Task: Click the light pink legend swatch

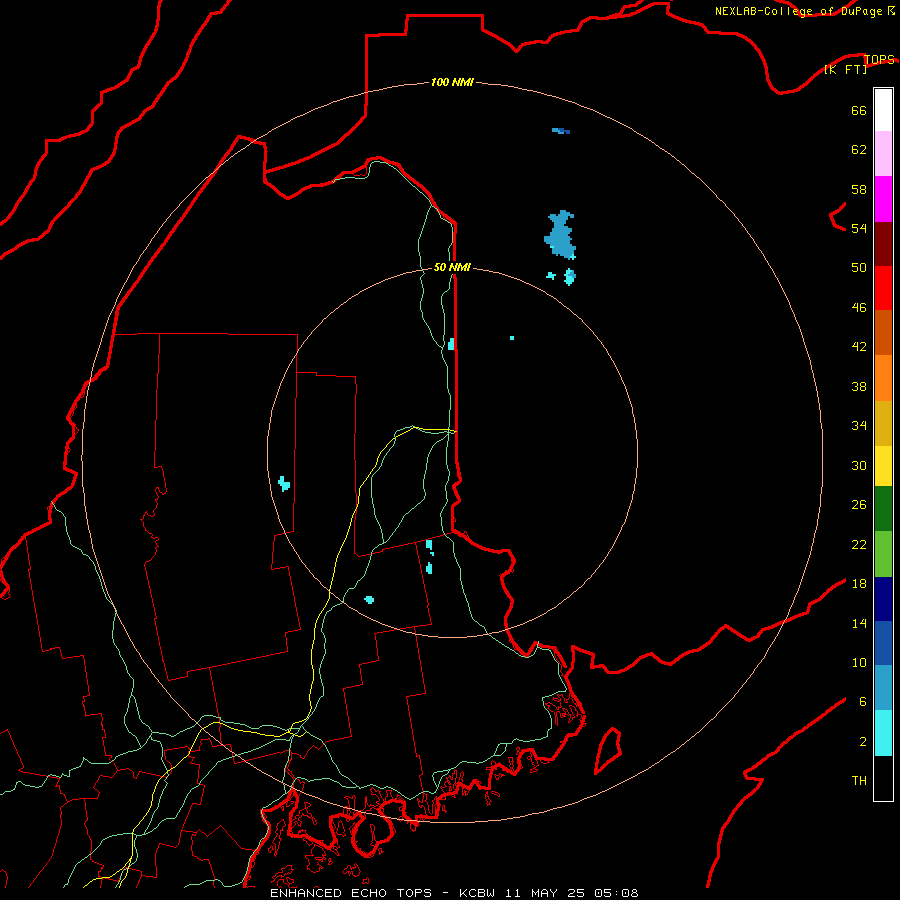Action: tap(883, 154)
